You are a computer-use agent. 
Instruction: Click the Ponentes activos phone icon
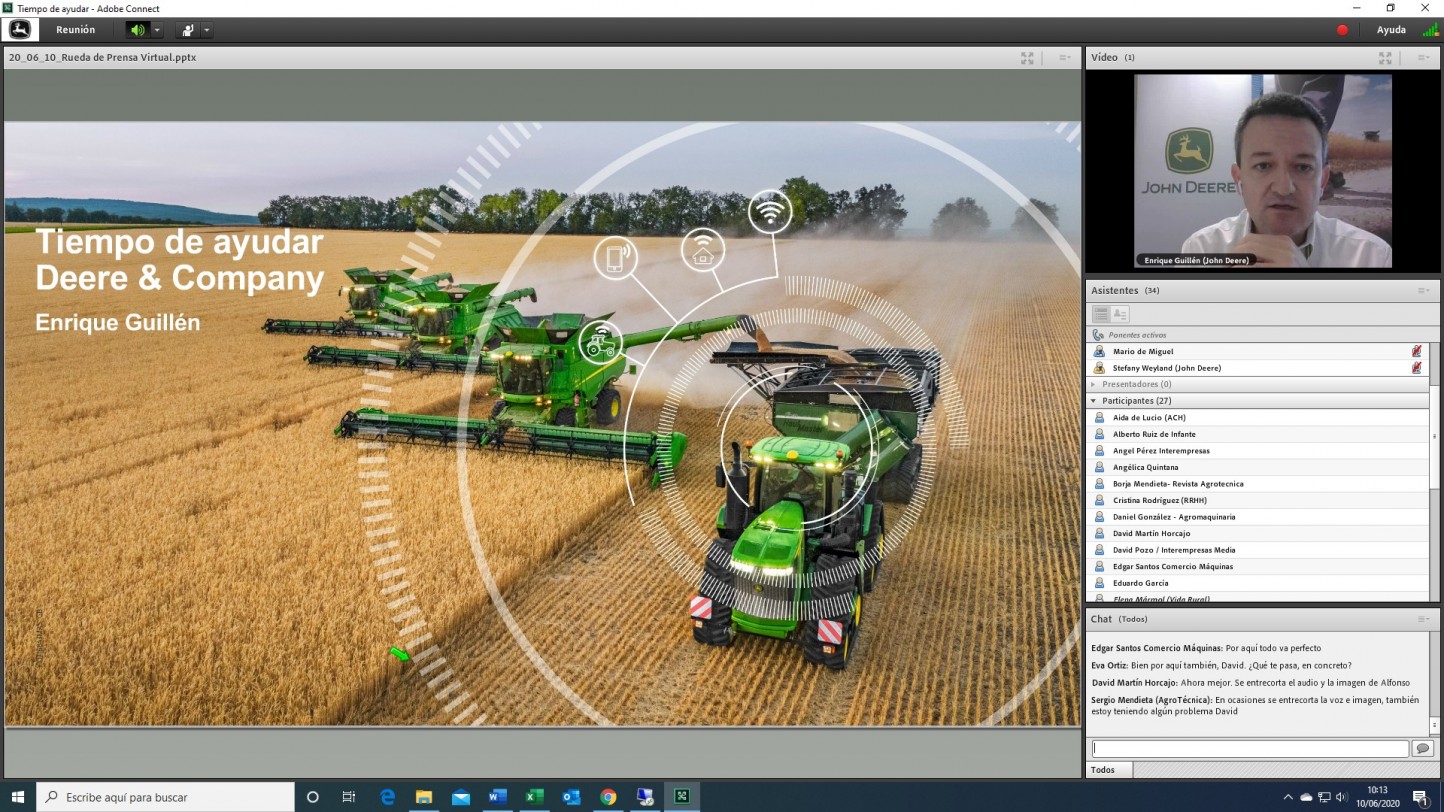(1098, 335)
